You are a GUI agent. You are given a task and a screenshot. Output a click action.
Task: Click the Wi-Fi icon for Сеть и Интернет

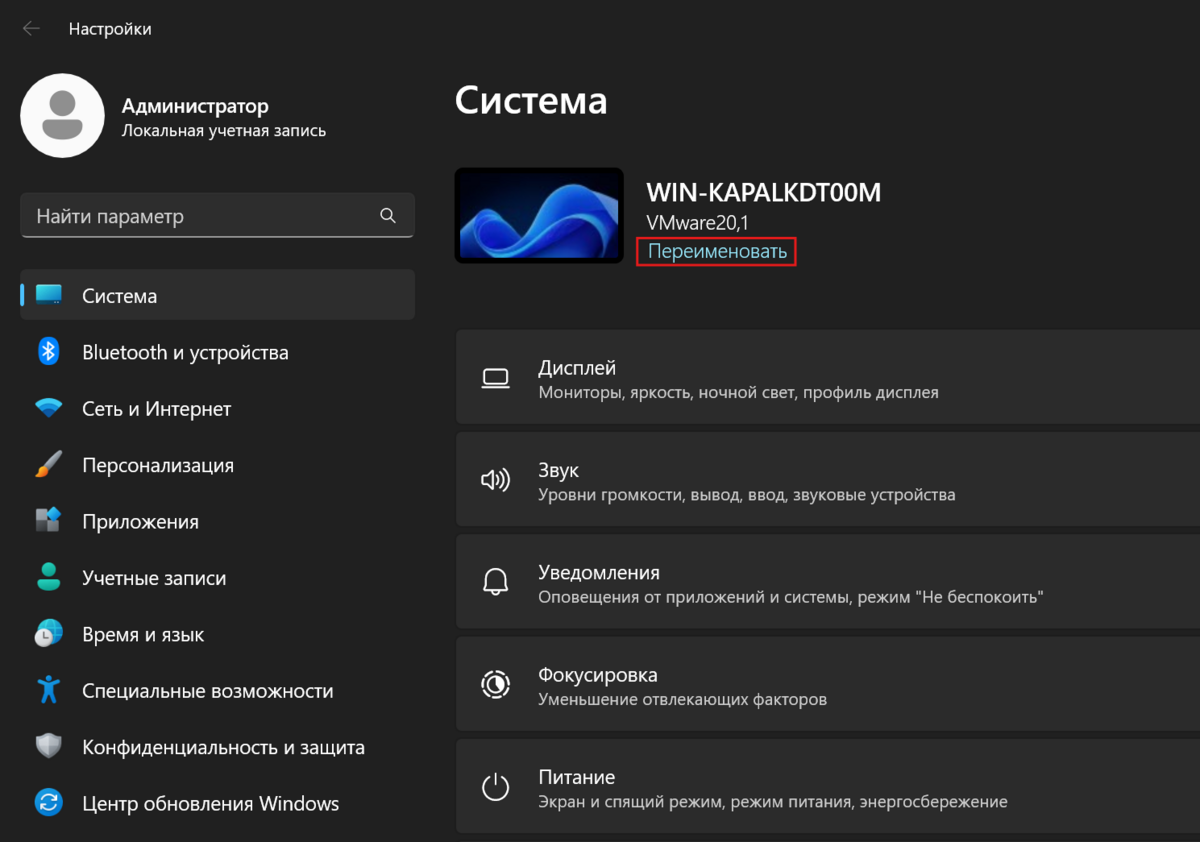[48, 409]
